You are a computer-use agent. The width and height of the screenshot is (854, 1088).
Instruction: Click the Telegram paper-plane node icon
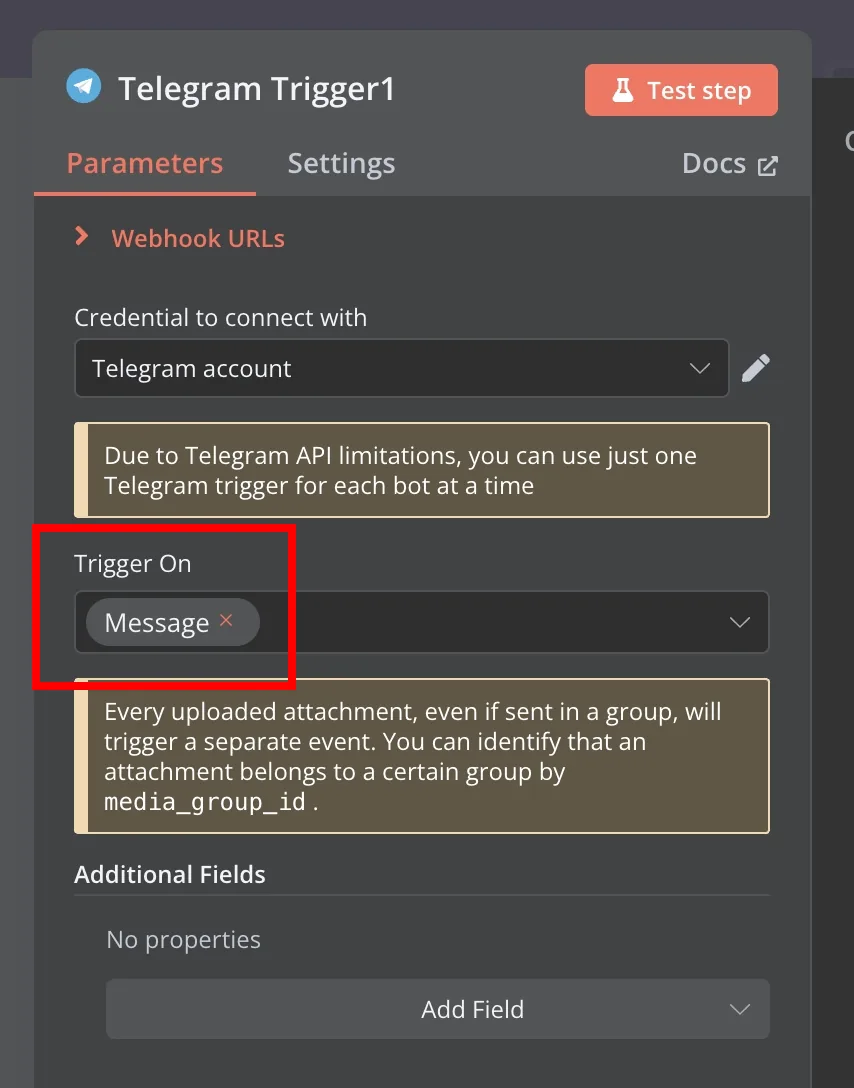[x=84, y=87]
